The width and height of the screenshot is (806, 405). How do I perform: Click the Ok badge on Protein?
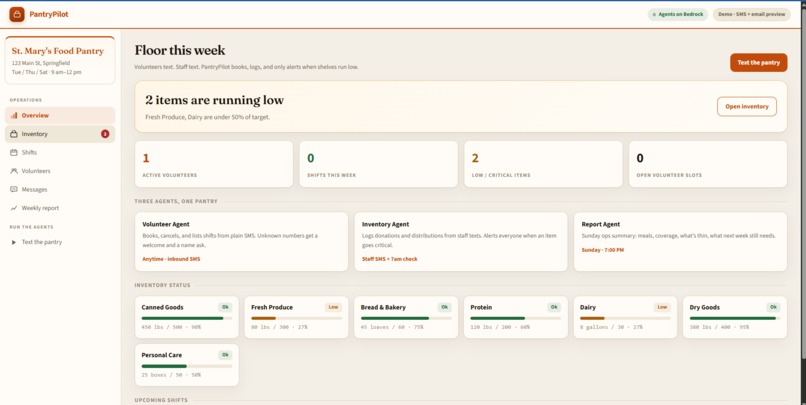point(554,307)
